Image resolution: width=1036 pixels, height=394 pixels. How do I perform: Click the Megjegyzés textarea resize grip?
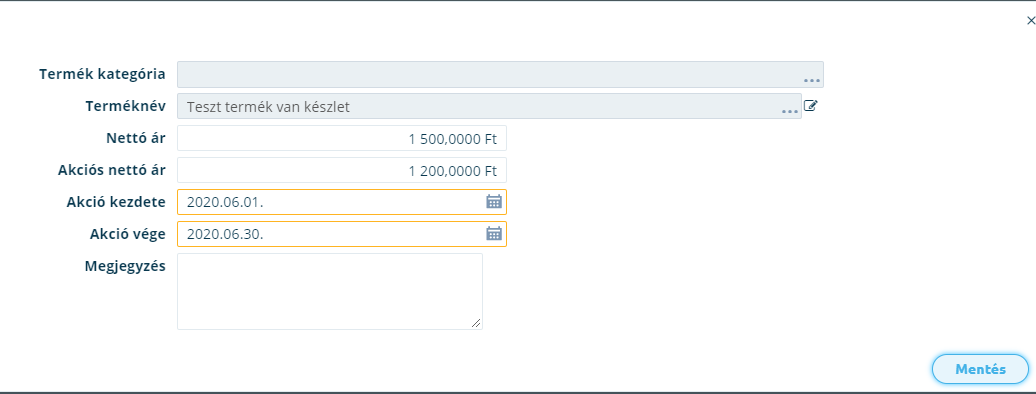coord(476,323)
